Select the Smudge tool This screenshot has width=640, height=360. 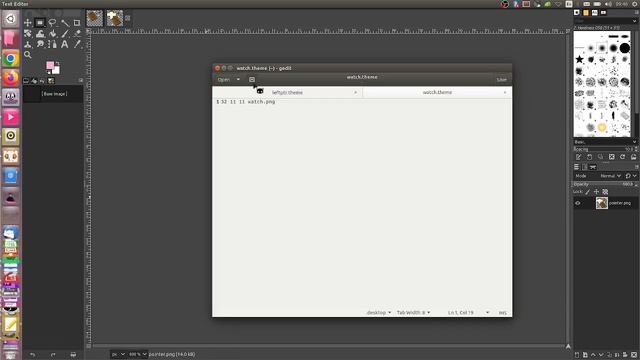click(40, 44)
